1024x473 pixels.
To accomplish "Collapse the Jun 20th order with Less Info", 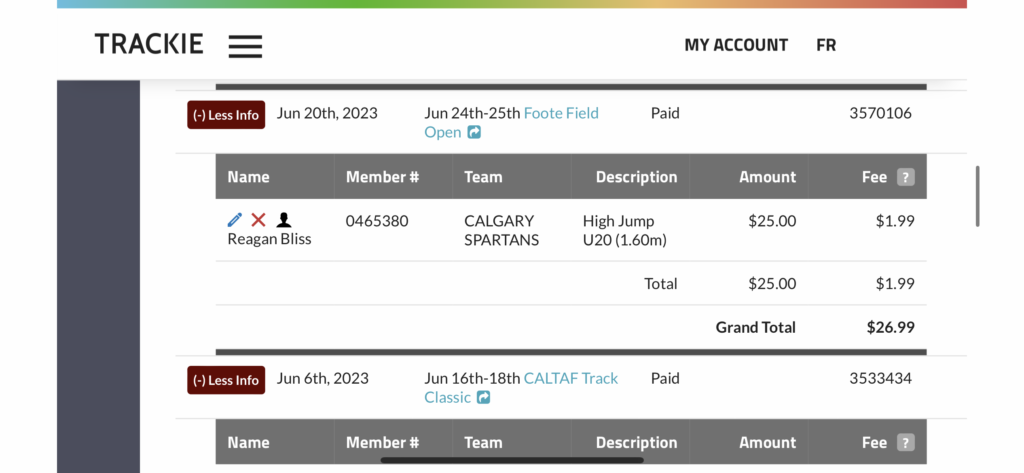I will pos(226,115).
